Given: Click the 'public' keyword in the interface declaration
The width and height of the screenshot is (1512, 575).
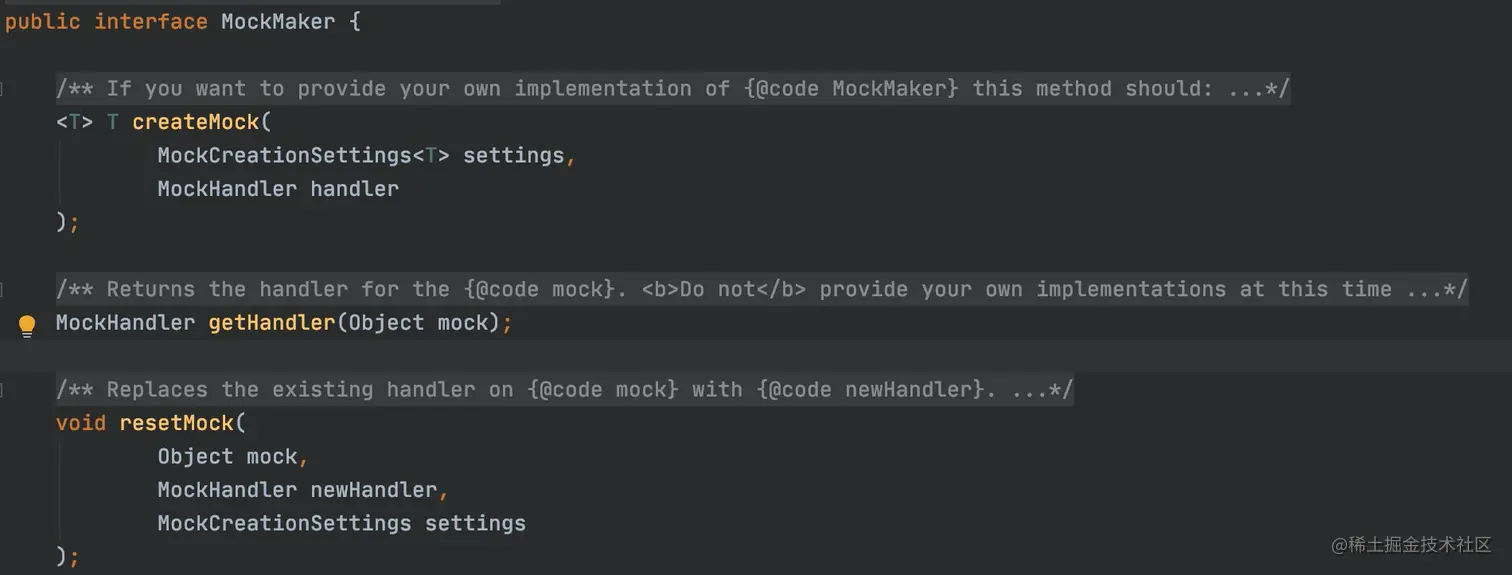Looking at the screenshot, I should coord(43,22).
